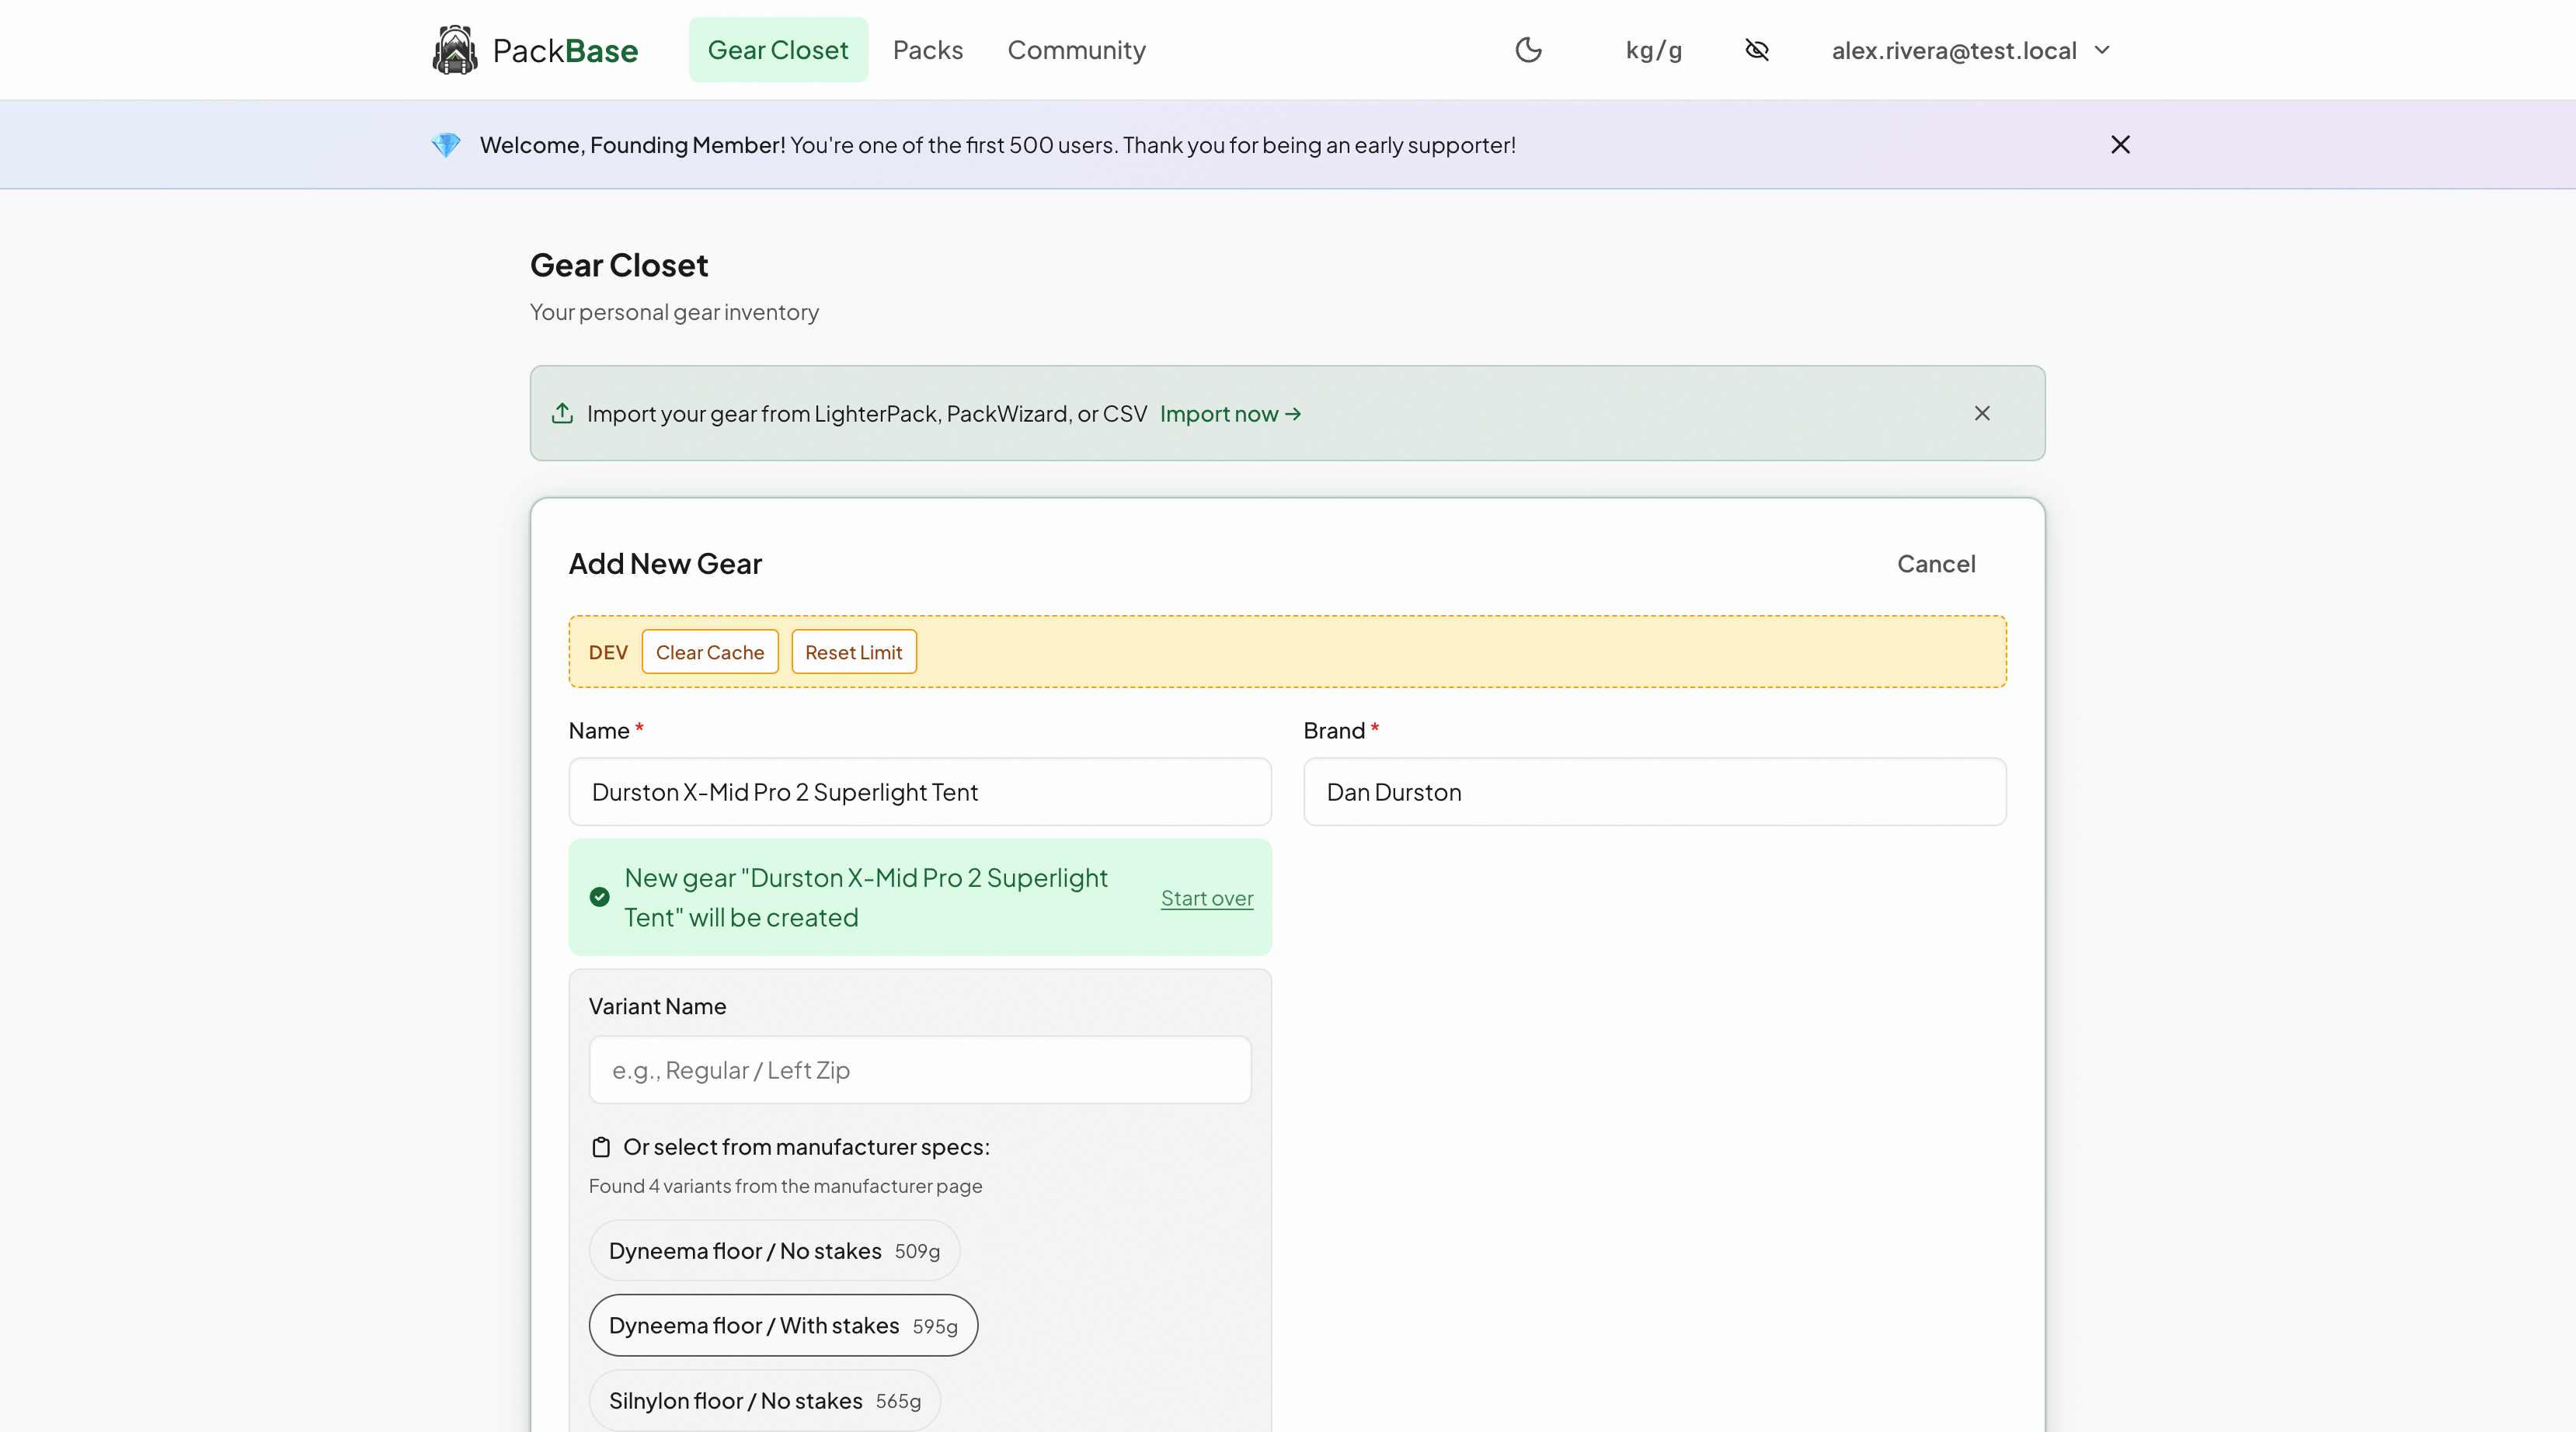The width and height of the screenshot is (2576, 1432).
Task: Switch weight units with kg/g toggle
Action: click(1653, 50)
